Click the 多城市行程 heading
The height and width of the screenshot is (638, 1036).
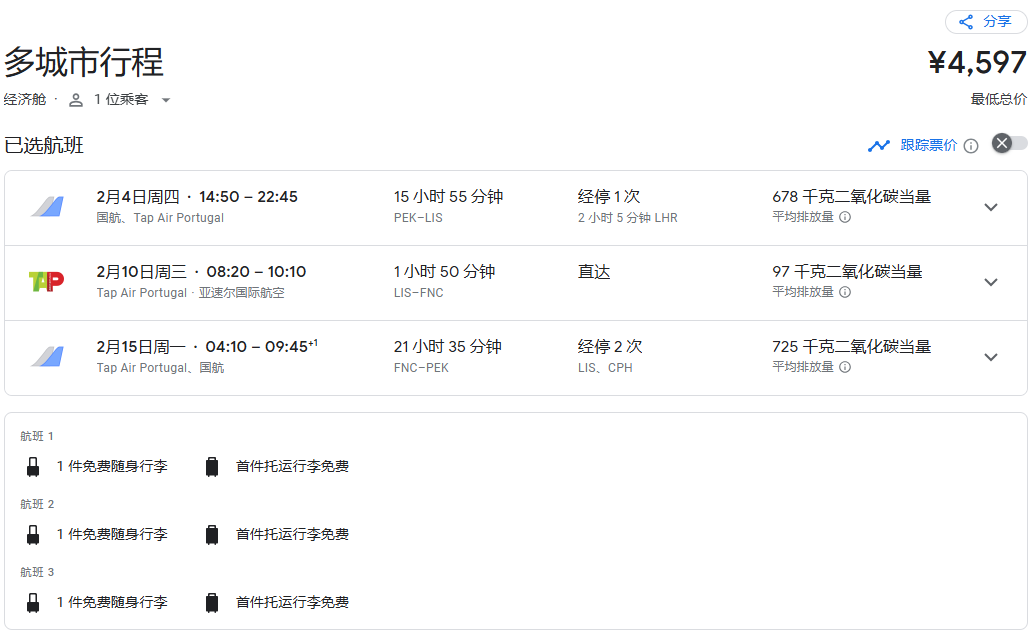pos(84,63)
